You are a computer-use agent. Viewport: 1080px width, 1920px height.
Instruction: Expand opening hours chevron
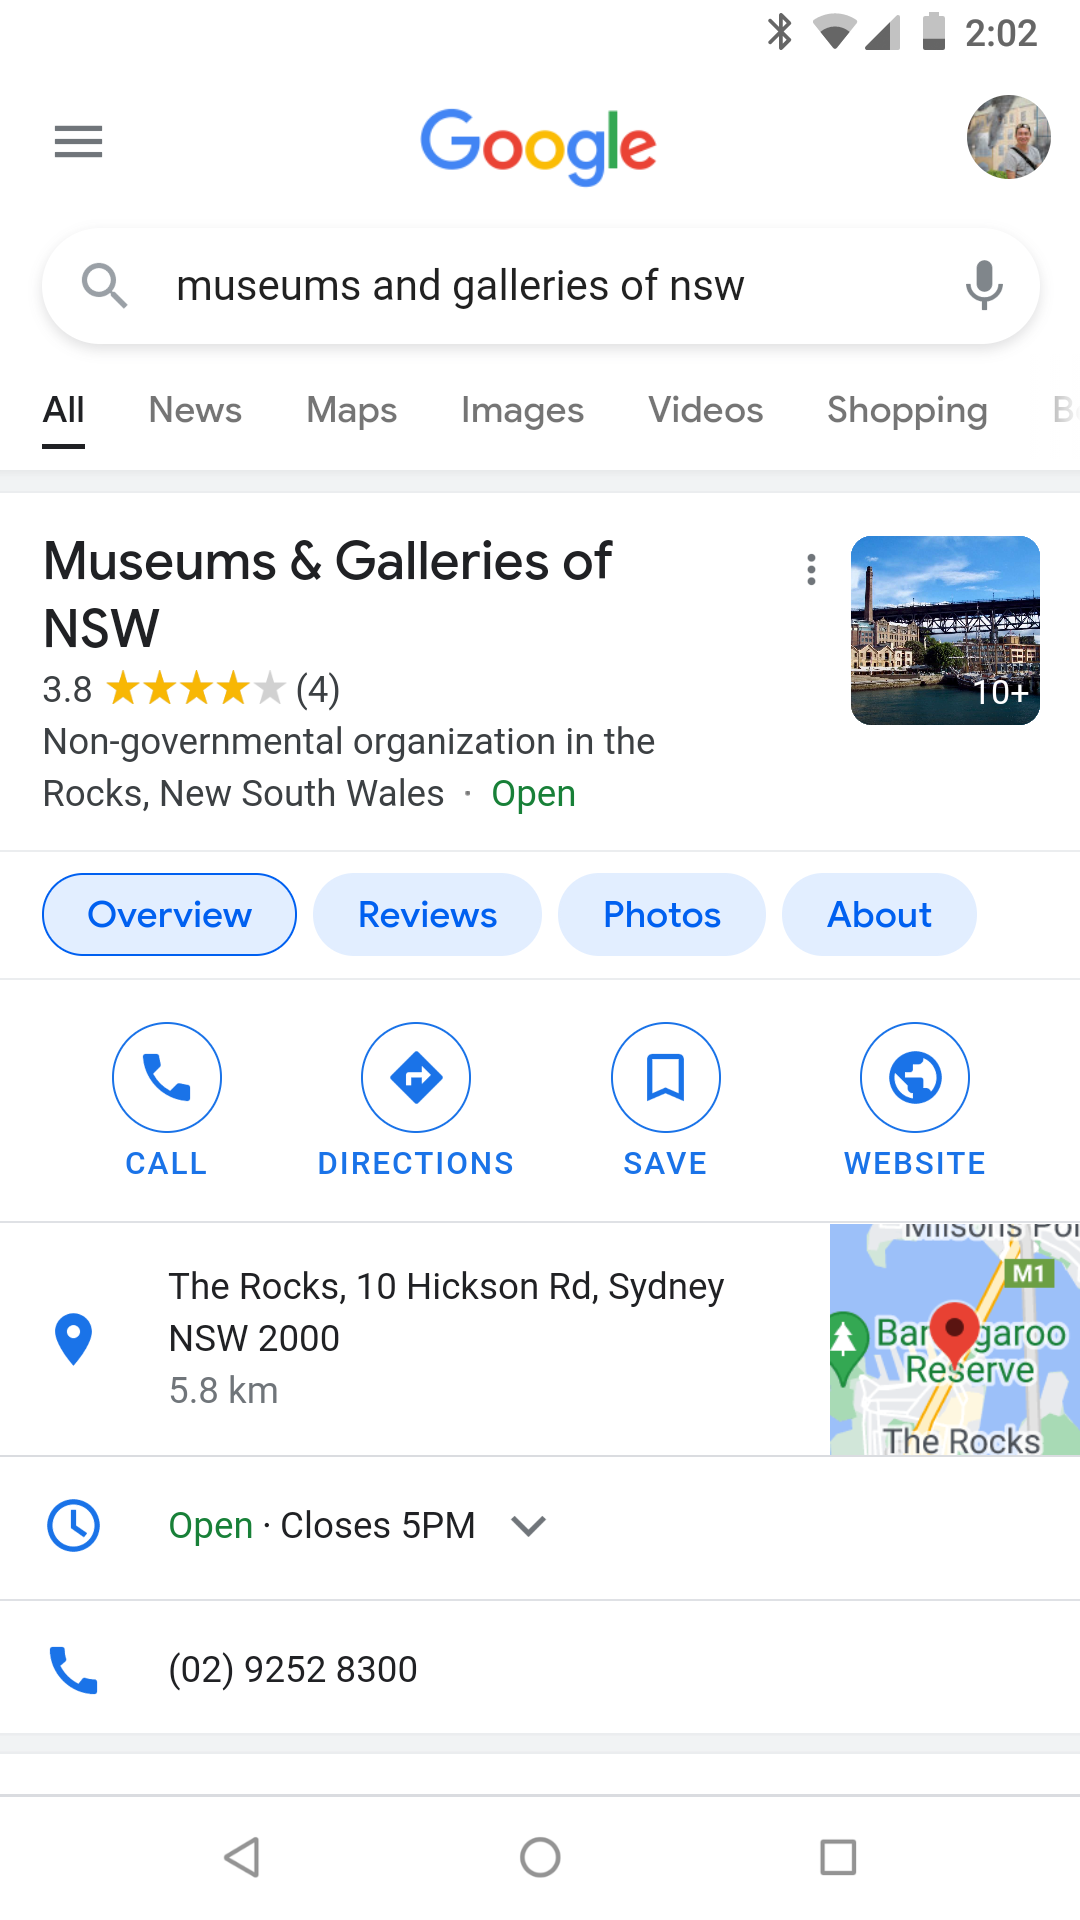528,1525
